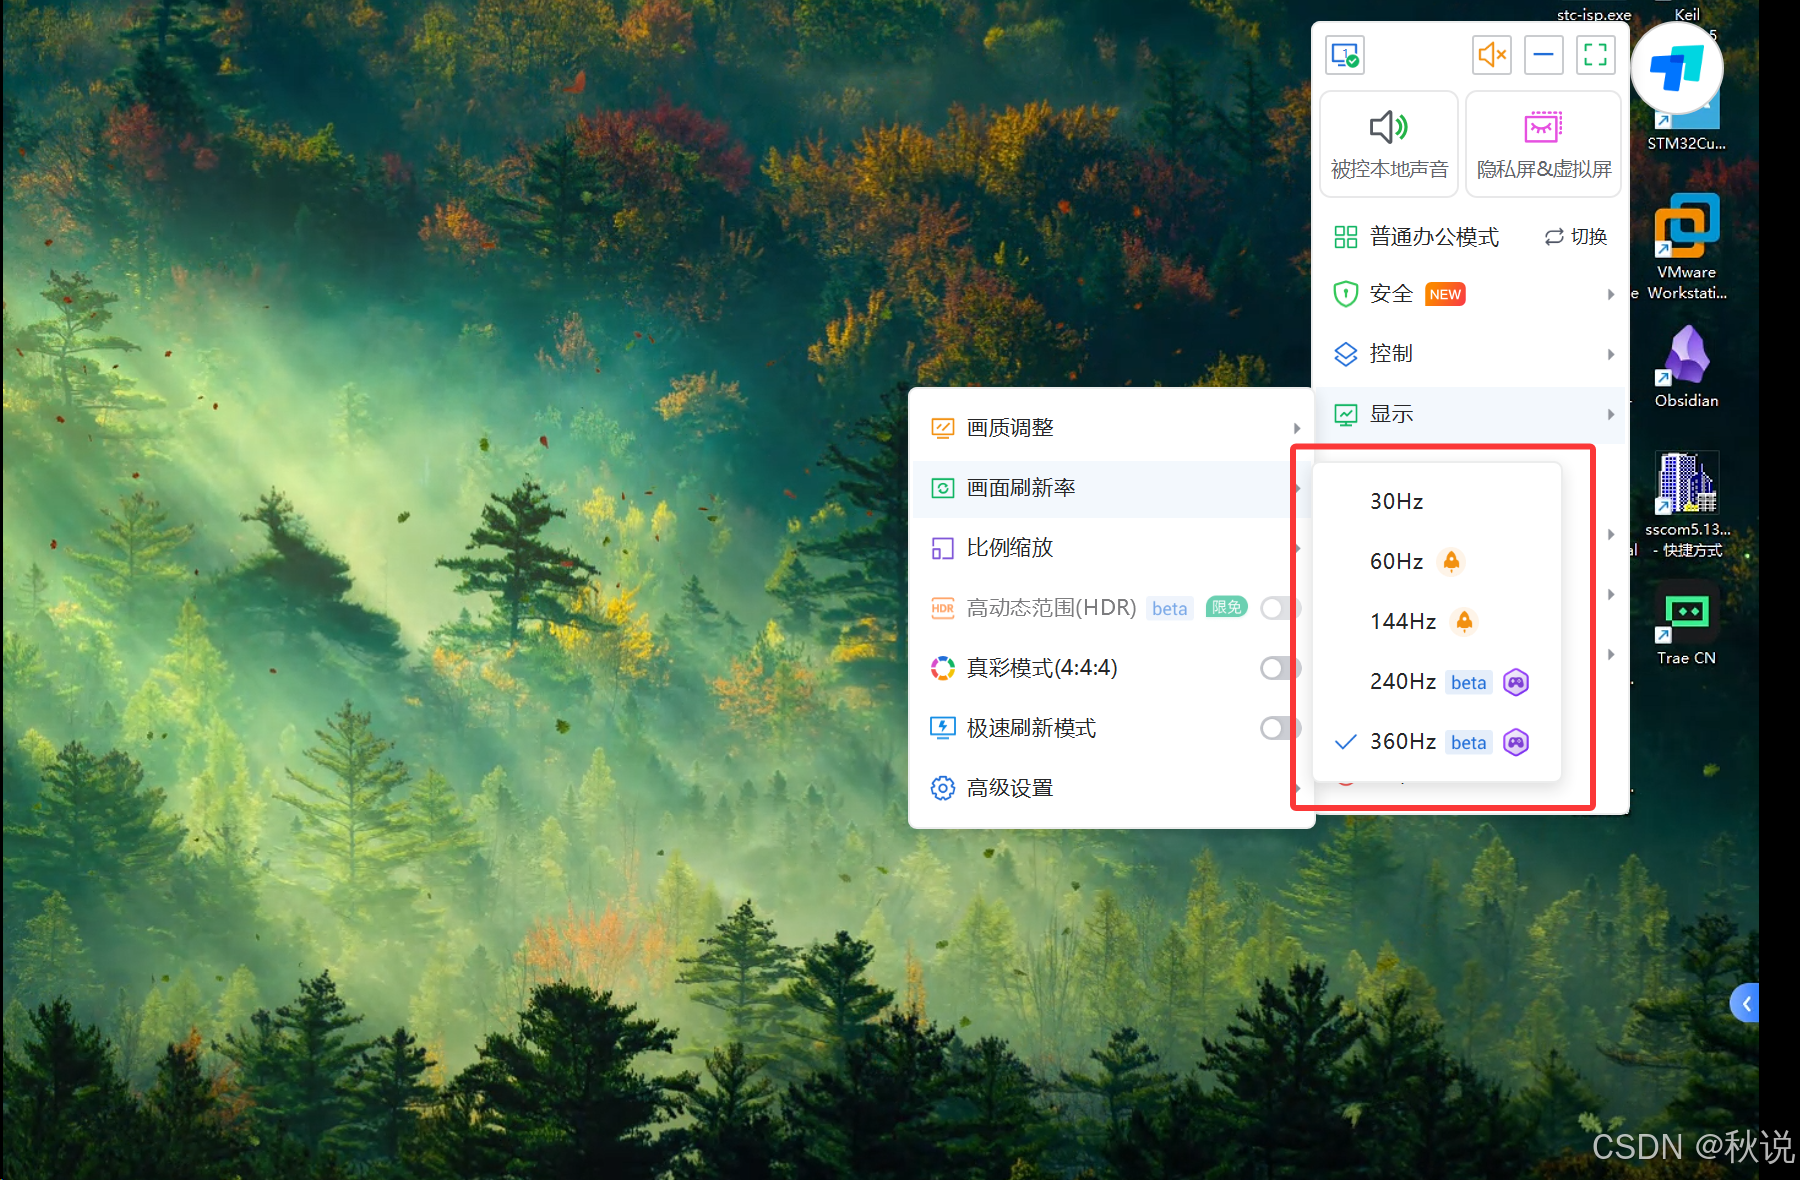Select the 高级设置 menu entry

pos(1009,787)
